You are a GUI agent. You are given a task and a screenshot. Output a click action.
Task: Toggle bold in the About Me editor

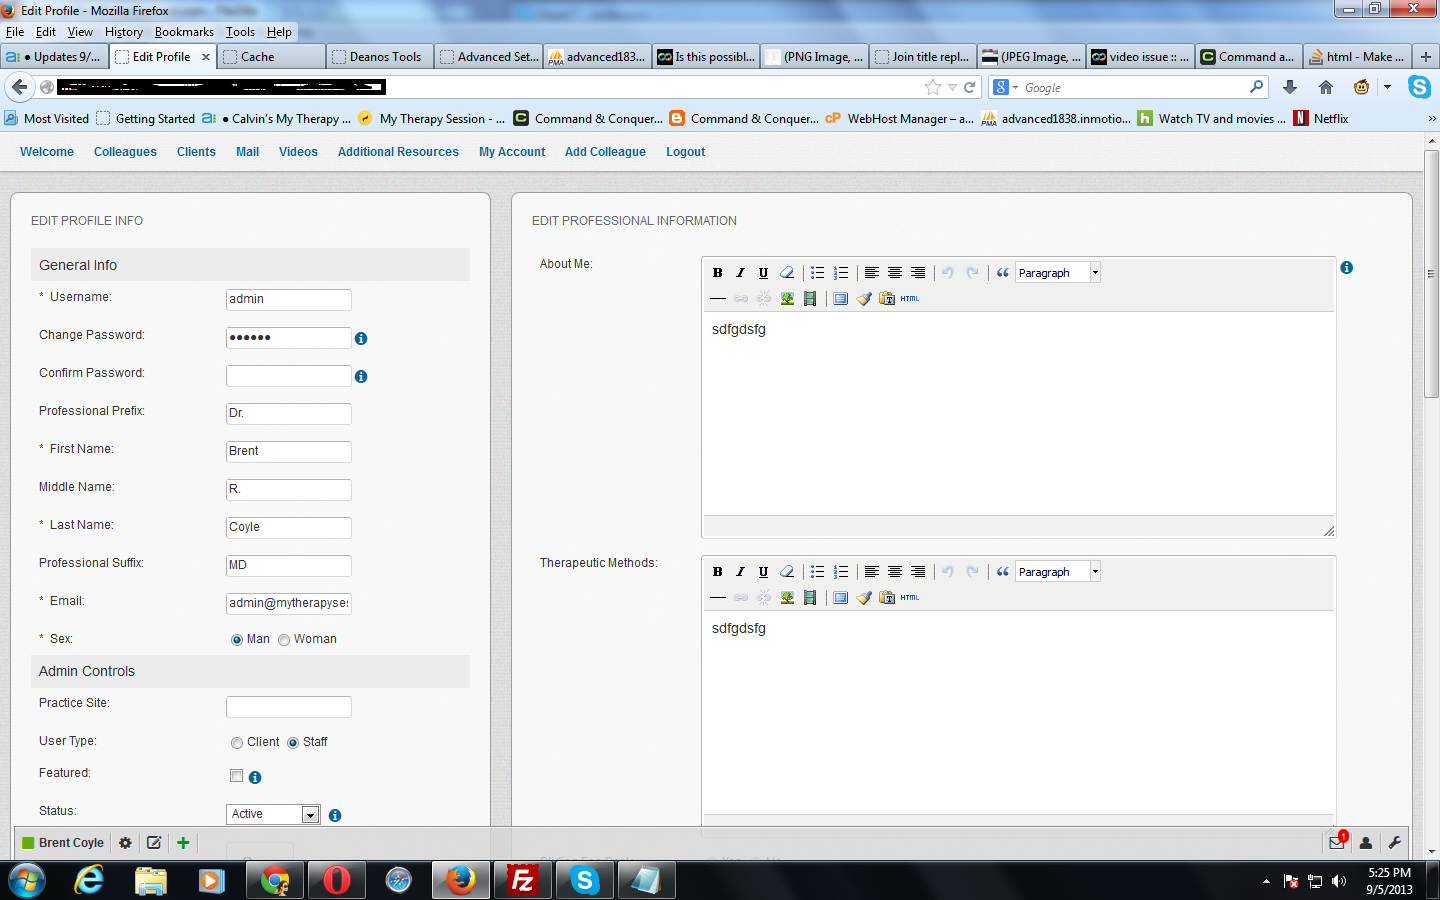click(x=717, y=273)
